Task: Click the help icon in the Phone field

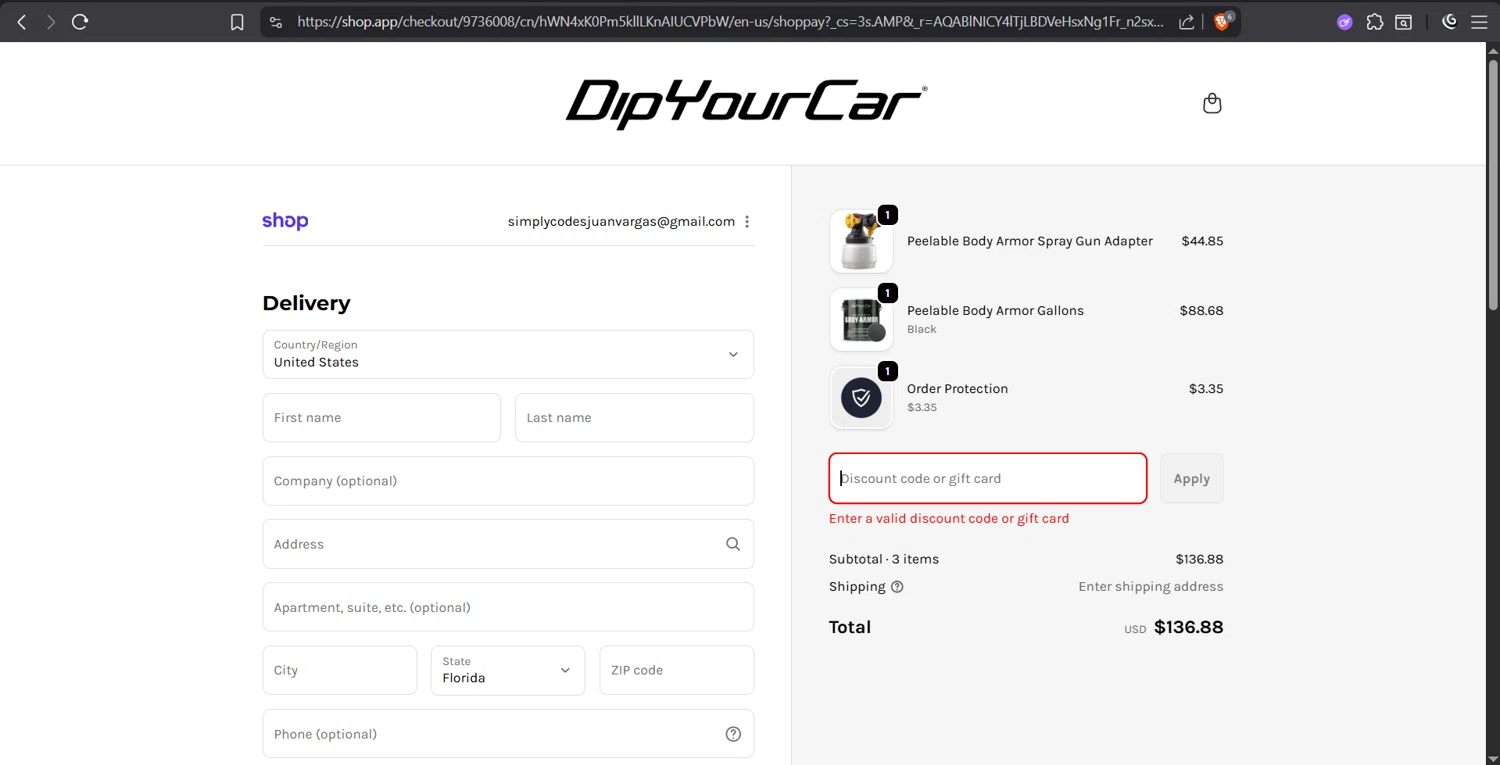Action: tap(733, 734)
